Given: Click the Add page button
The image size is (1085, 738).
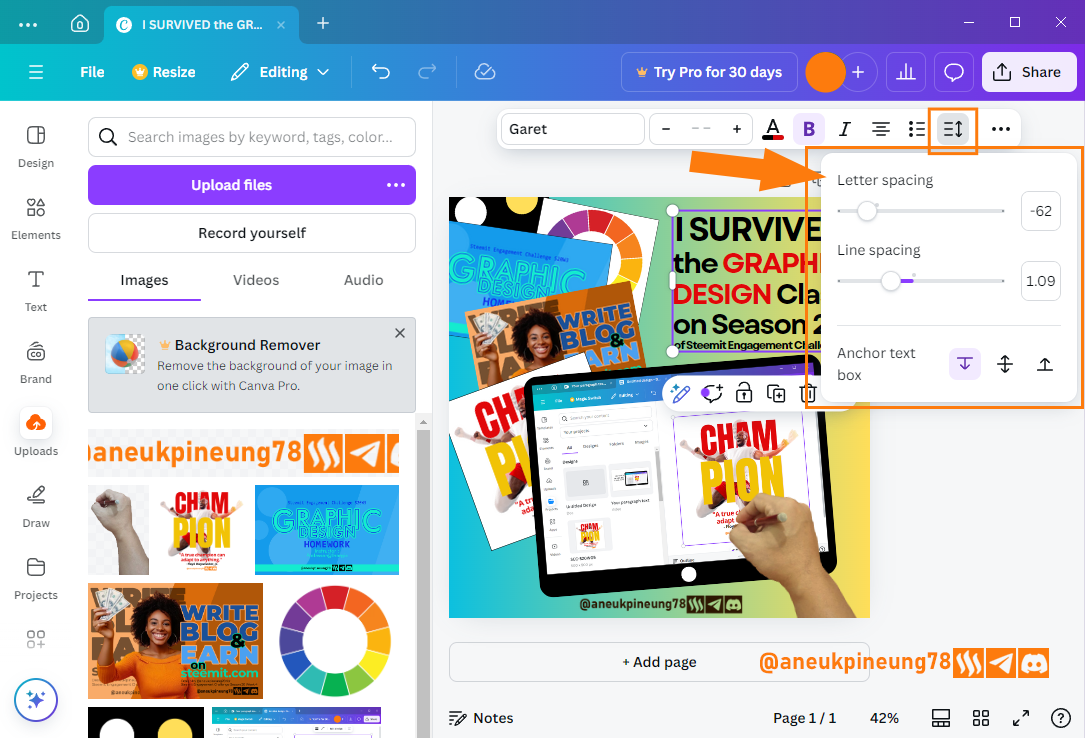Looking at the screenshot, I should coord(659,662).
